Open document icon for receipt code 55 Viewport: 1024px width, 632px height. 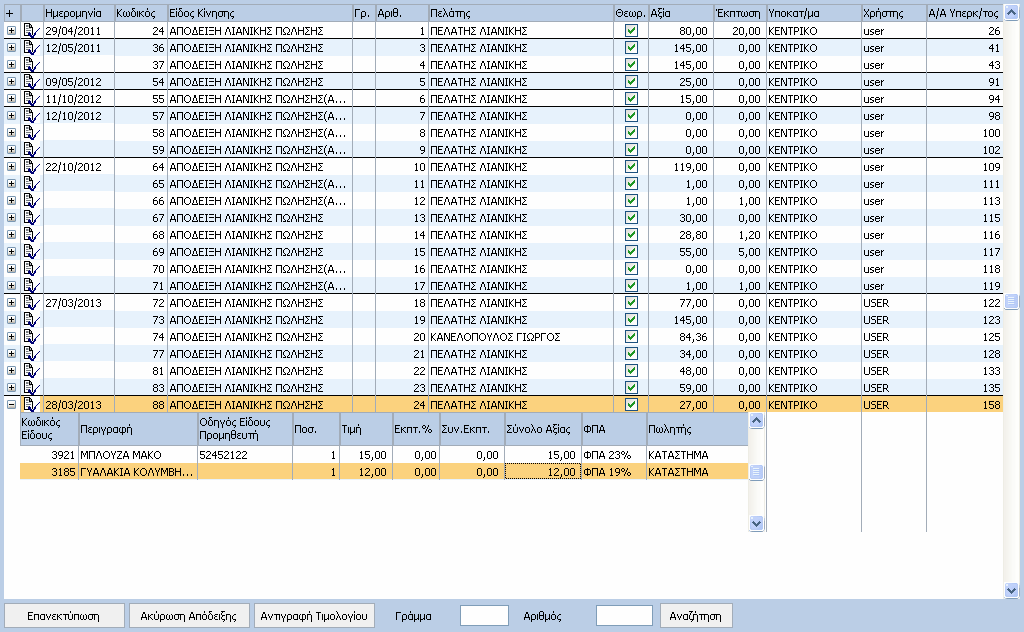(31, 99)
